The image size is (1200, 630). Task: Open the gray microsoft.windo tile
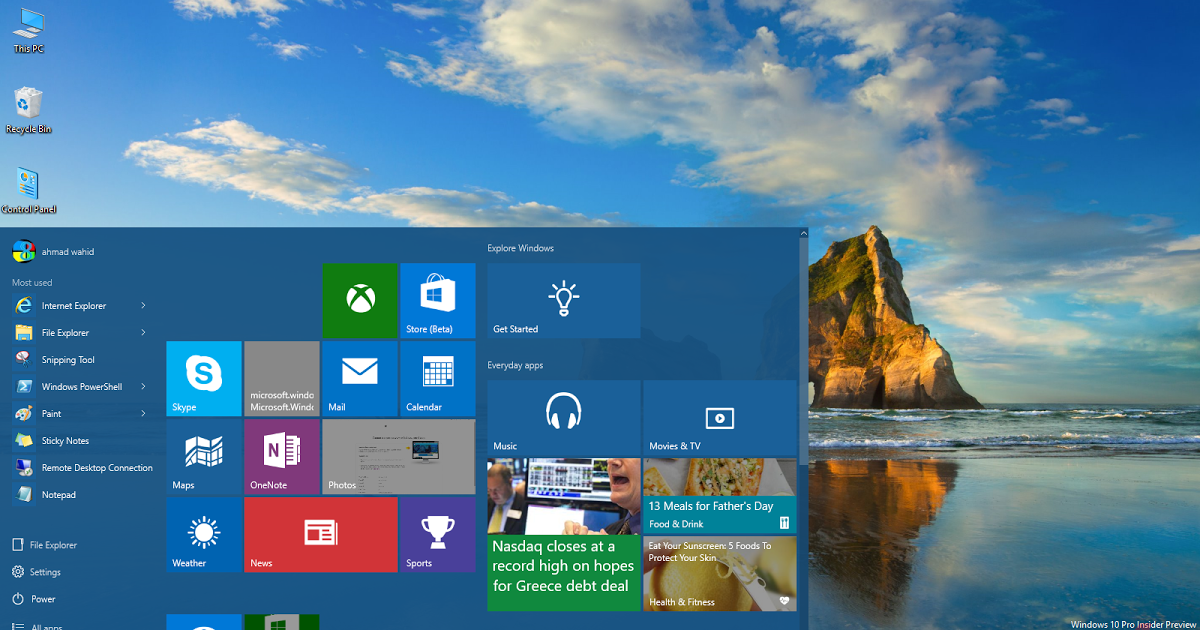[x=282, y=378]
